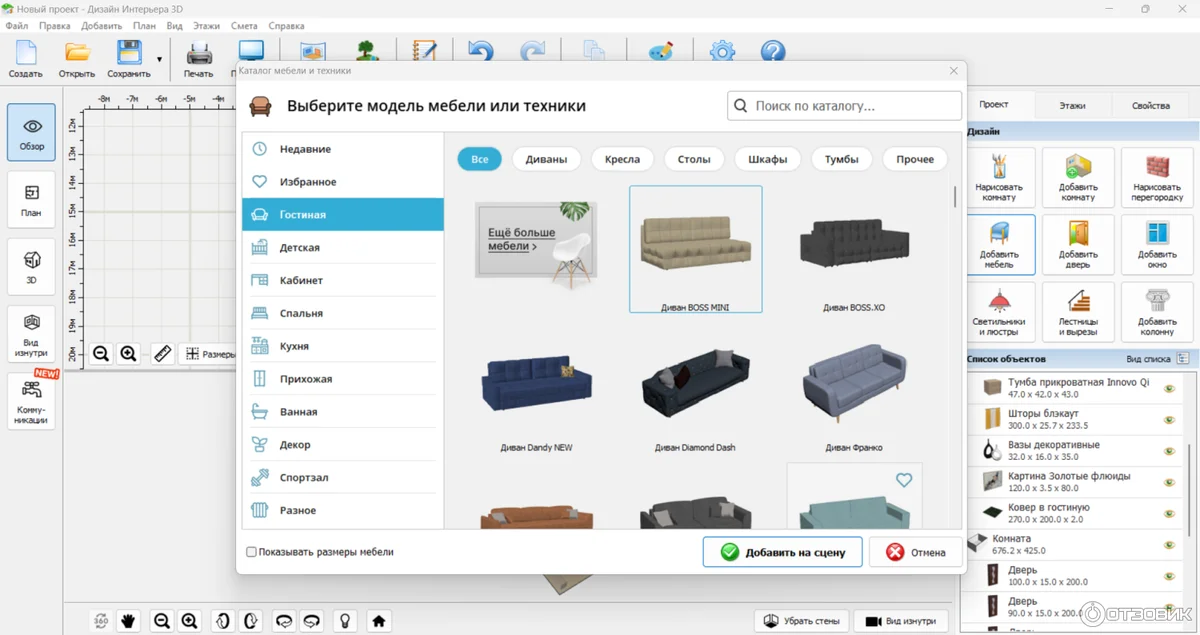Viewport: 1200px width, 635px height.
Task: Select the Диван BOSS.XO thumbnail
Action: click(x=855, y=250)
